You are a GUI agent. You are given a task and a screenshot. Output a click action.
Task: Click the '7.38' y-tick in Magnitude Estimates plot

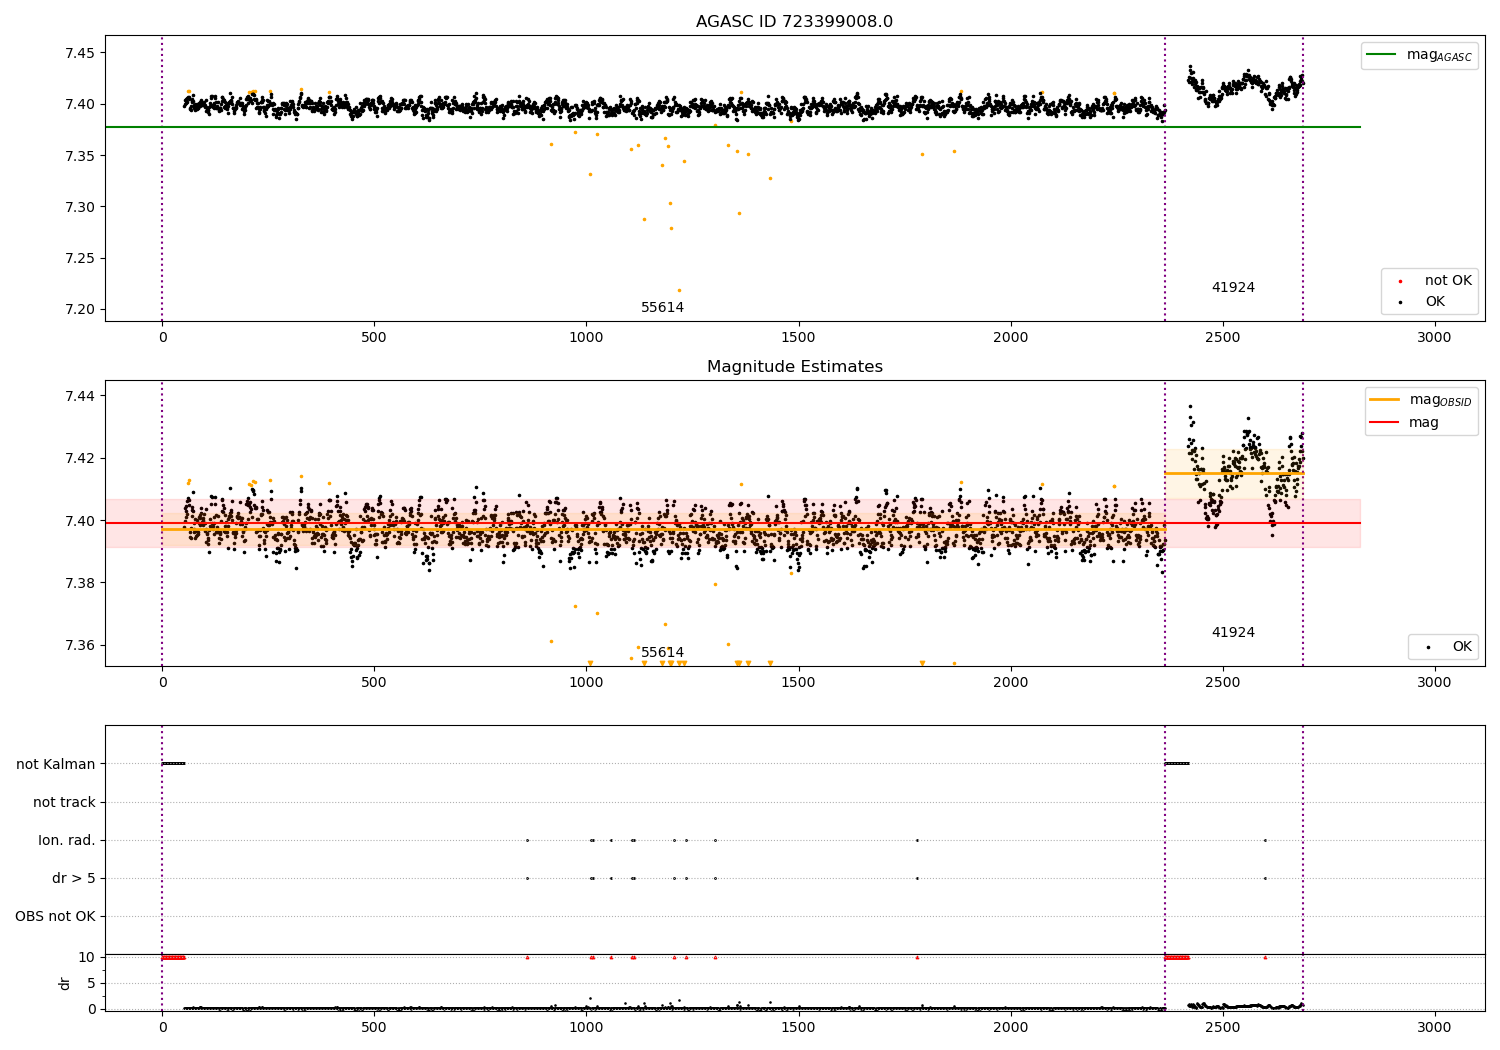point(80,584)
